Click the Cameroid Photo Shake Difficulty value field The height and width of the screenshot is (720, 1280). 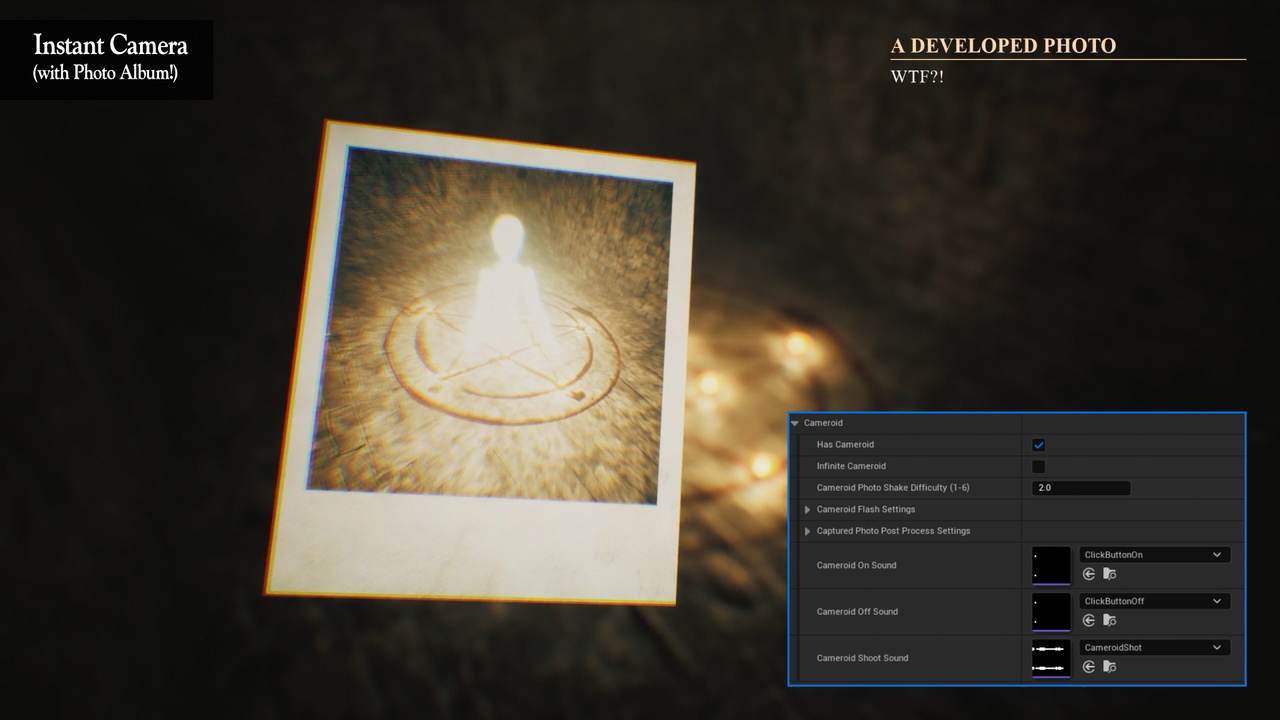pos(1080,487)
